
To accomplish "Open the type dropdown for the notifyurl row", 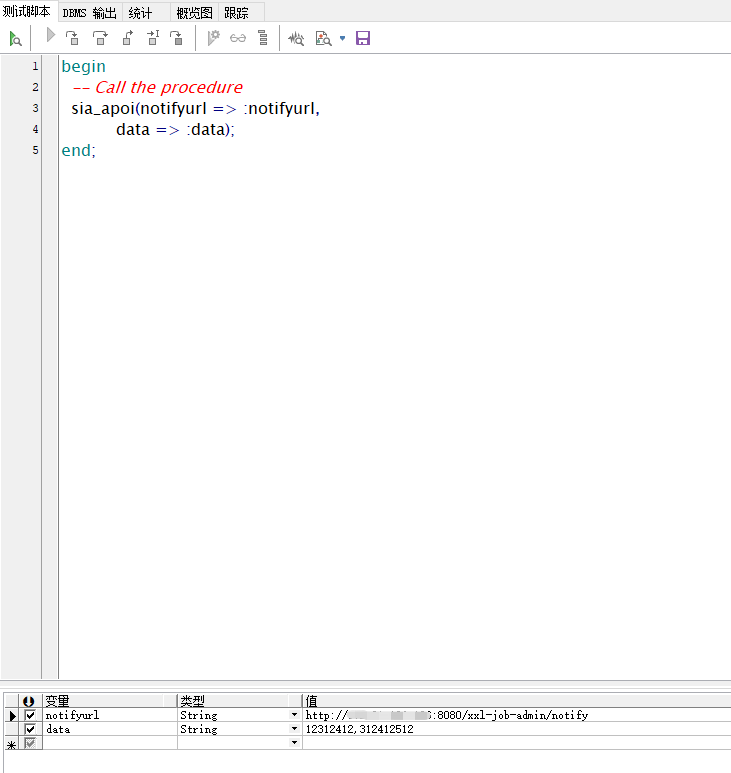I will [294, 715].
